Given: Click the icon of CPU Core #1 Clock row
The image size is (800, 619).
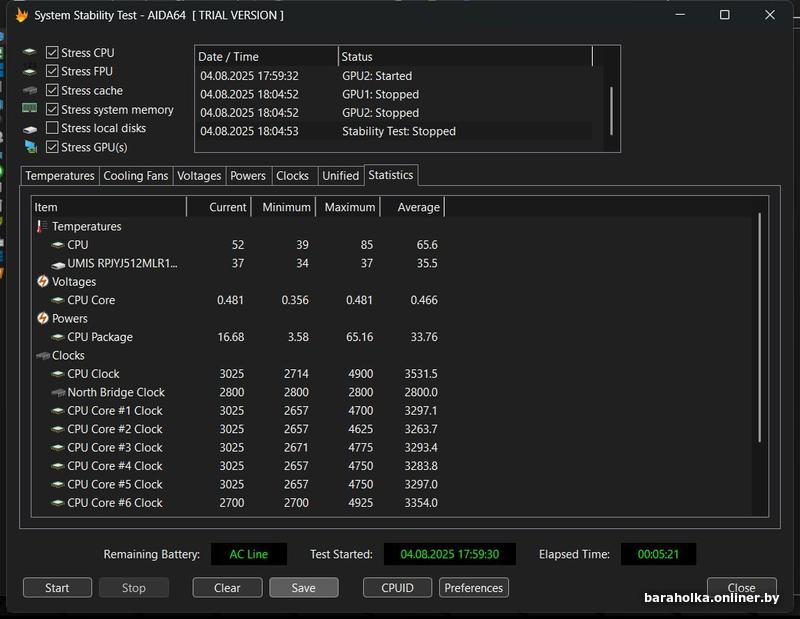Looking at the screenshot, I should 58,410.
